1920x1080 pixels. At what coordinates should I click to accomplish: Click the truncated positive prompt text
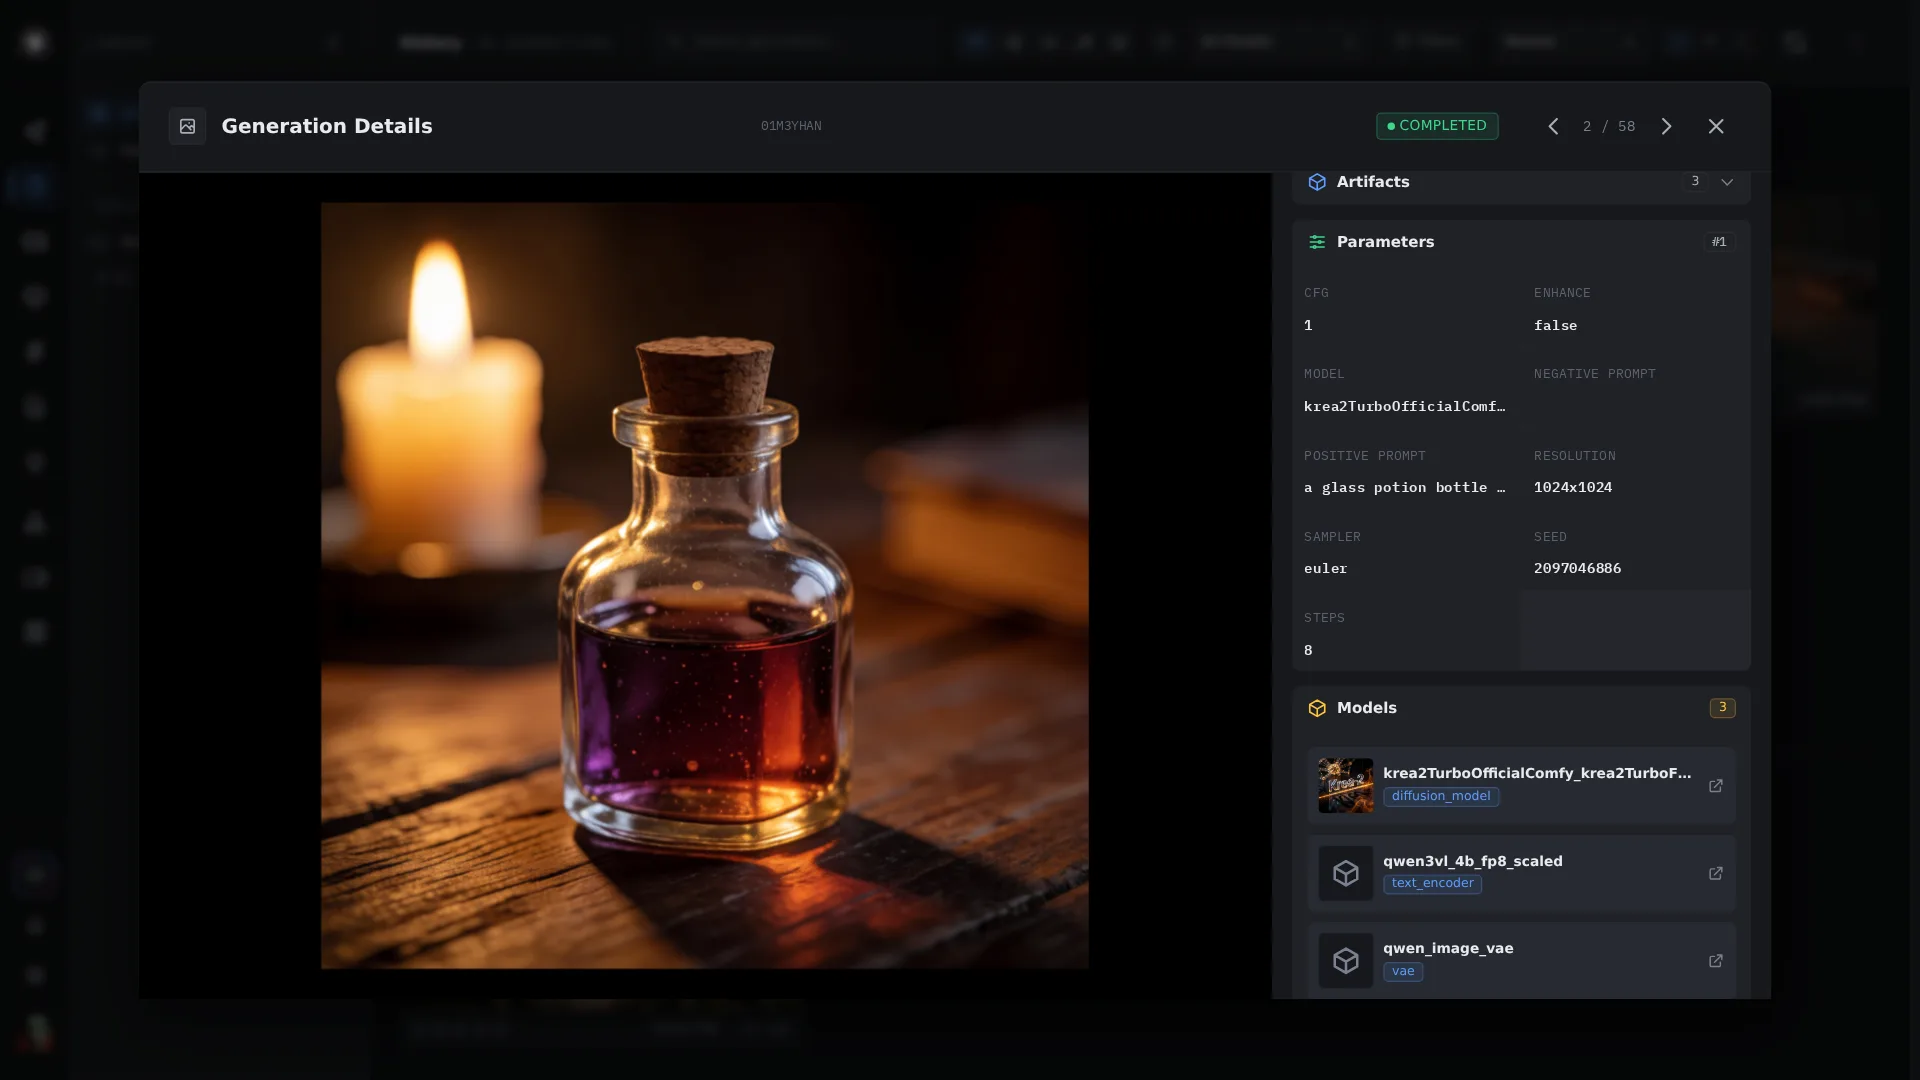pos(1404,488)
